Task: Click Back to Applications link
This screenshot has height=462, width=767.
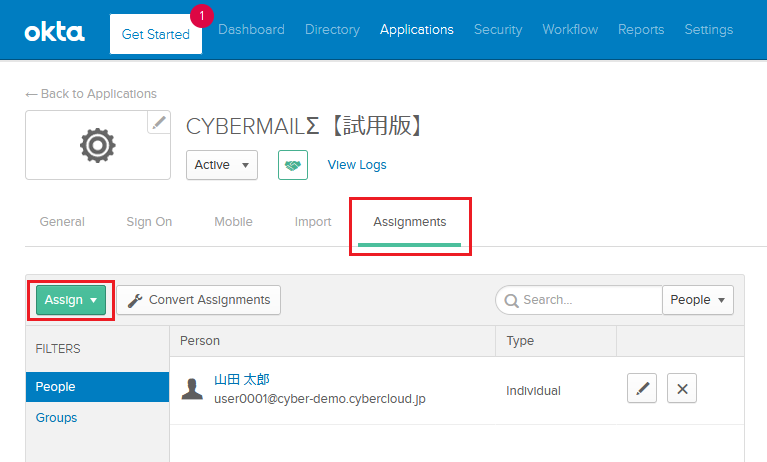Action: [91, 94]
